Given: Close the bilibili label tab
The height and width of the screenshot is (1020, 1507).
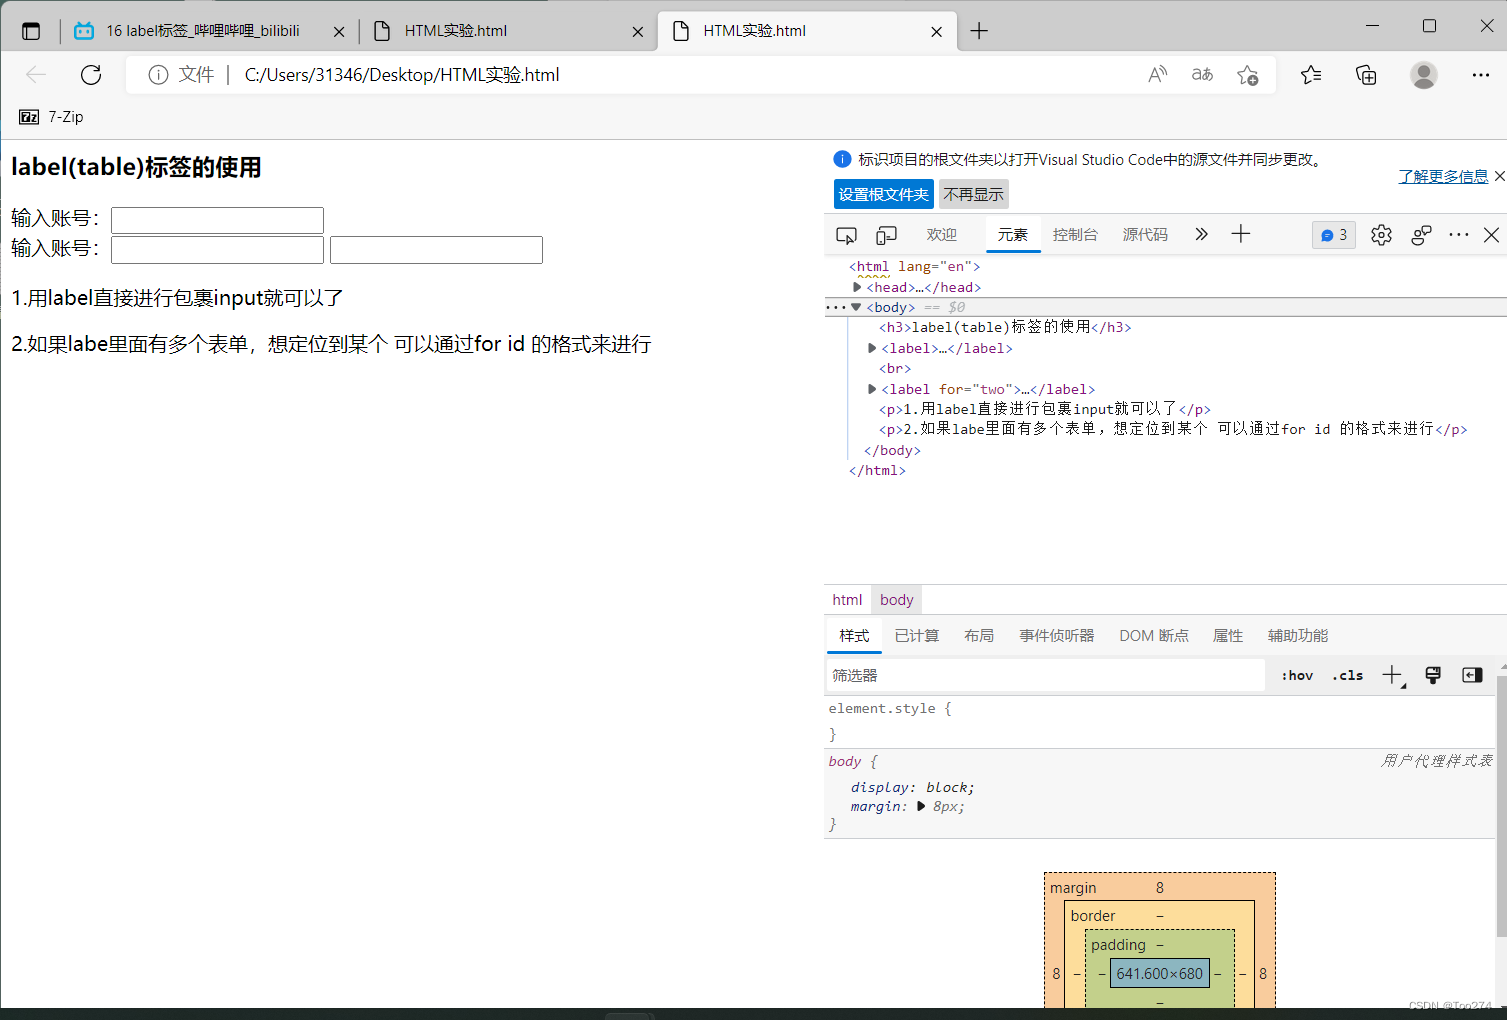Looking at the screenshot, I should pyautogui.click(x=339, y=32).
